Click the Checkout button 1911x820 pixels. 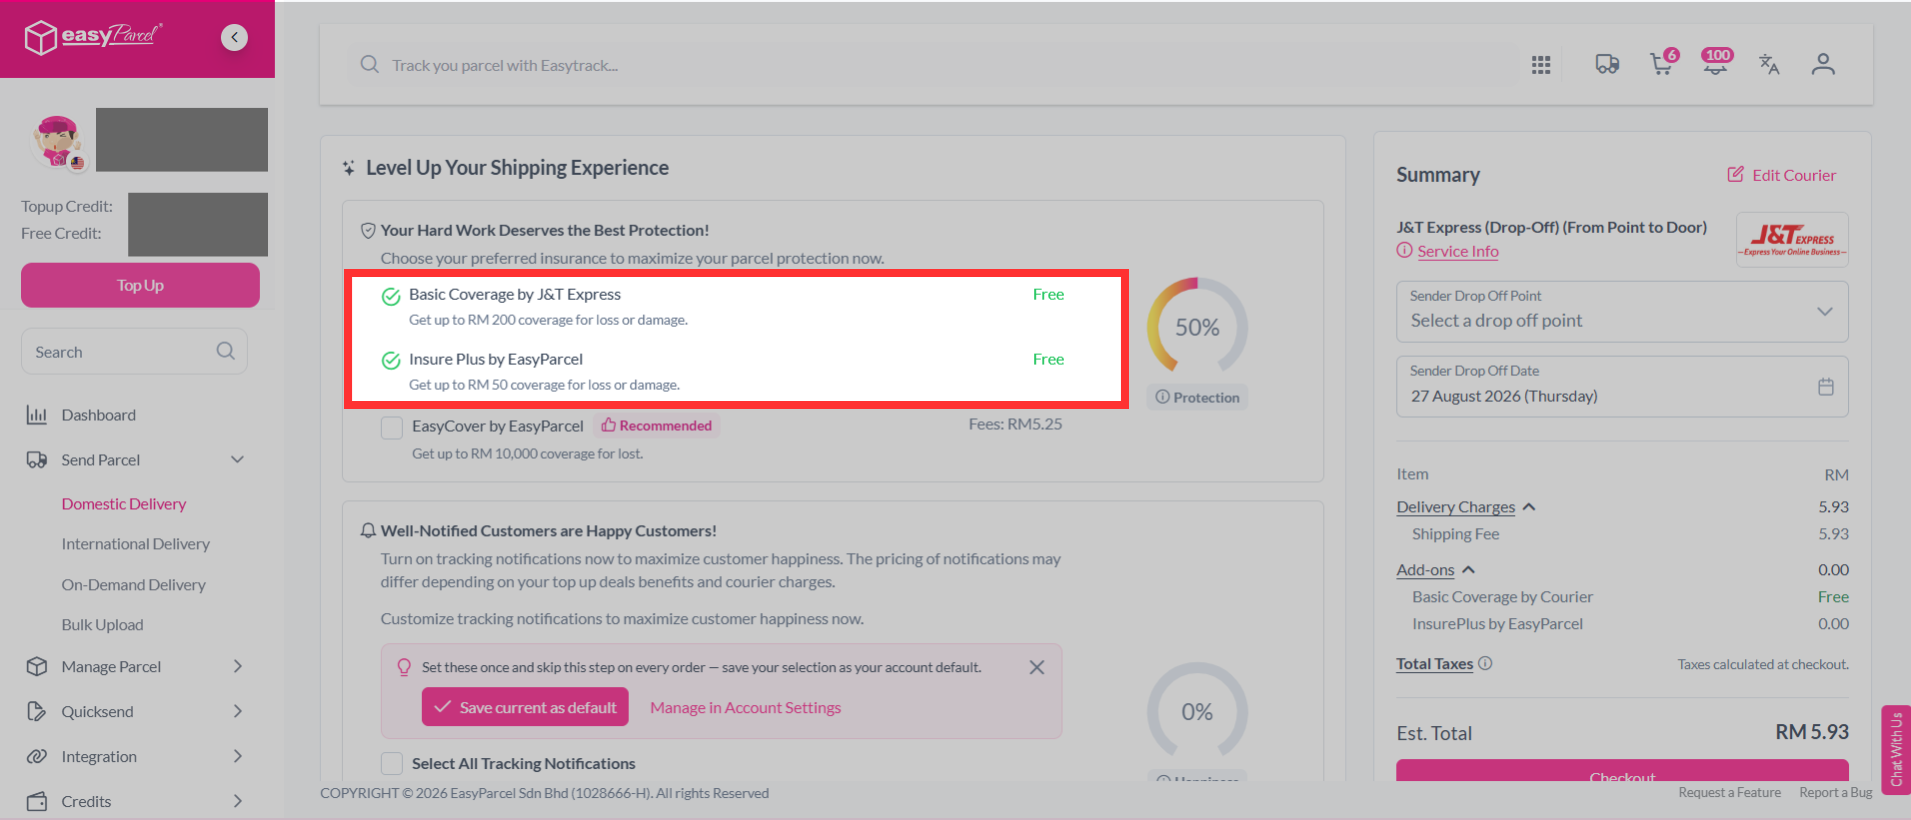(x=1622, y=771)
